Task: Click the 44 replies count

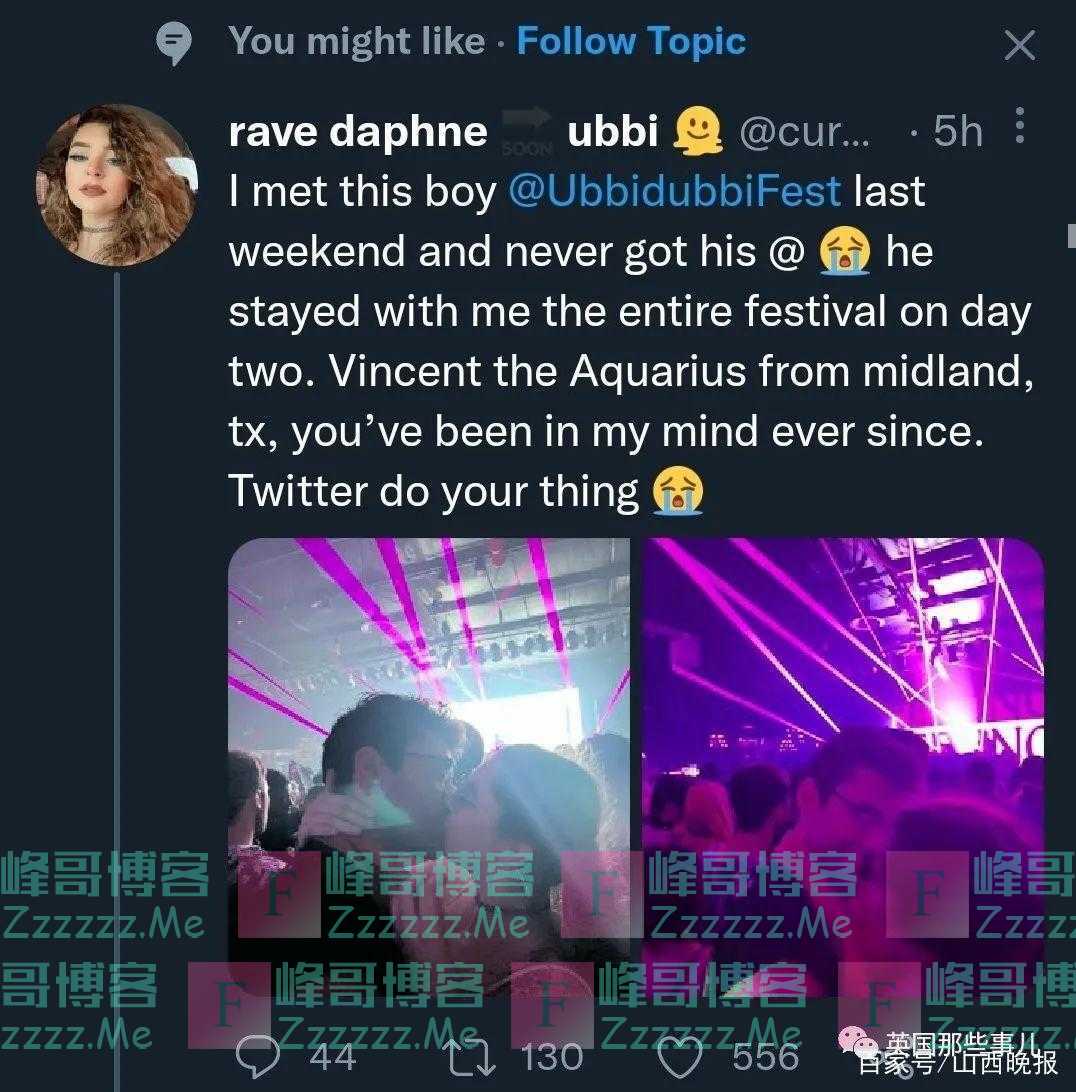Action: (332, 1057)
